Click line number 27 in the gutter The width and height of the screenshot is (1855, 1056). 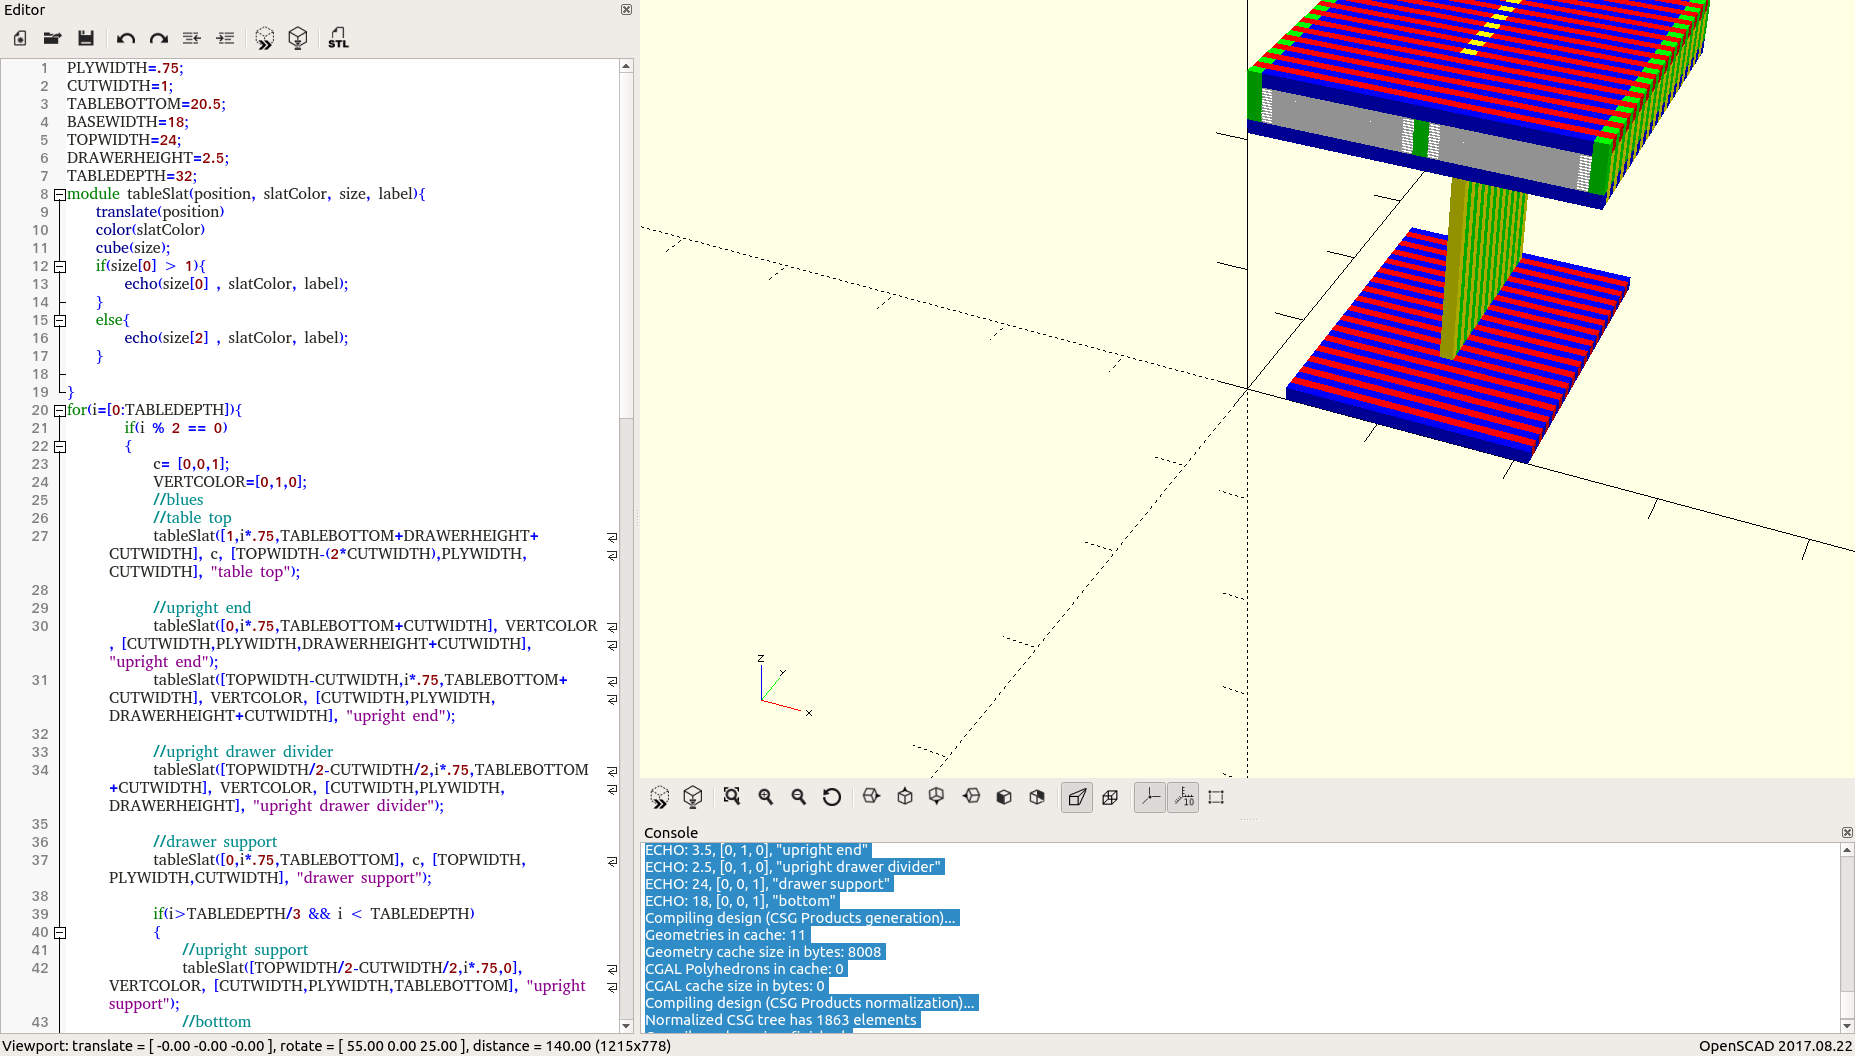(x=40, y=536)
